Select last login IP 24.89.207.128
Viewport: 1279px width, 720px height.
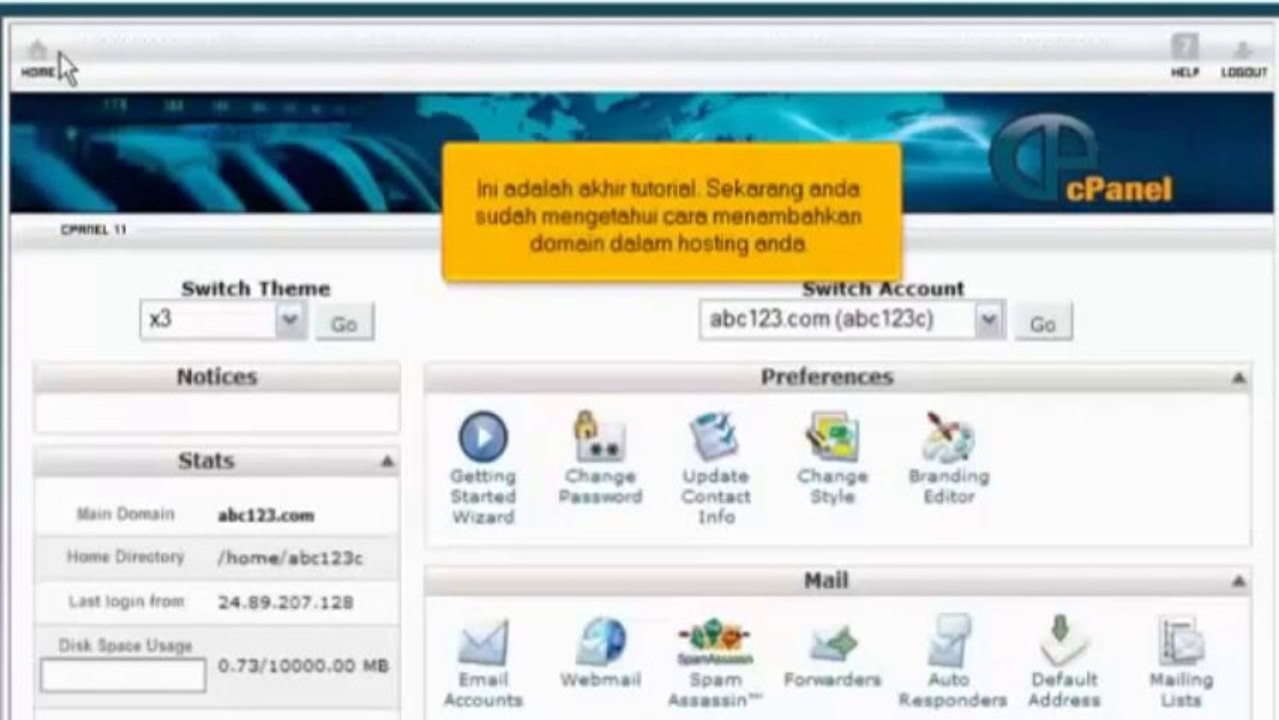(x=285, y=603)
